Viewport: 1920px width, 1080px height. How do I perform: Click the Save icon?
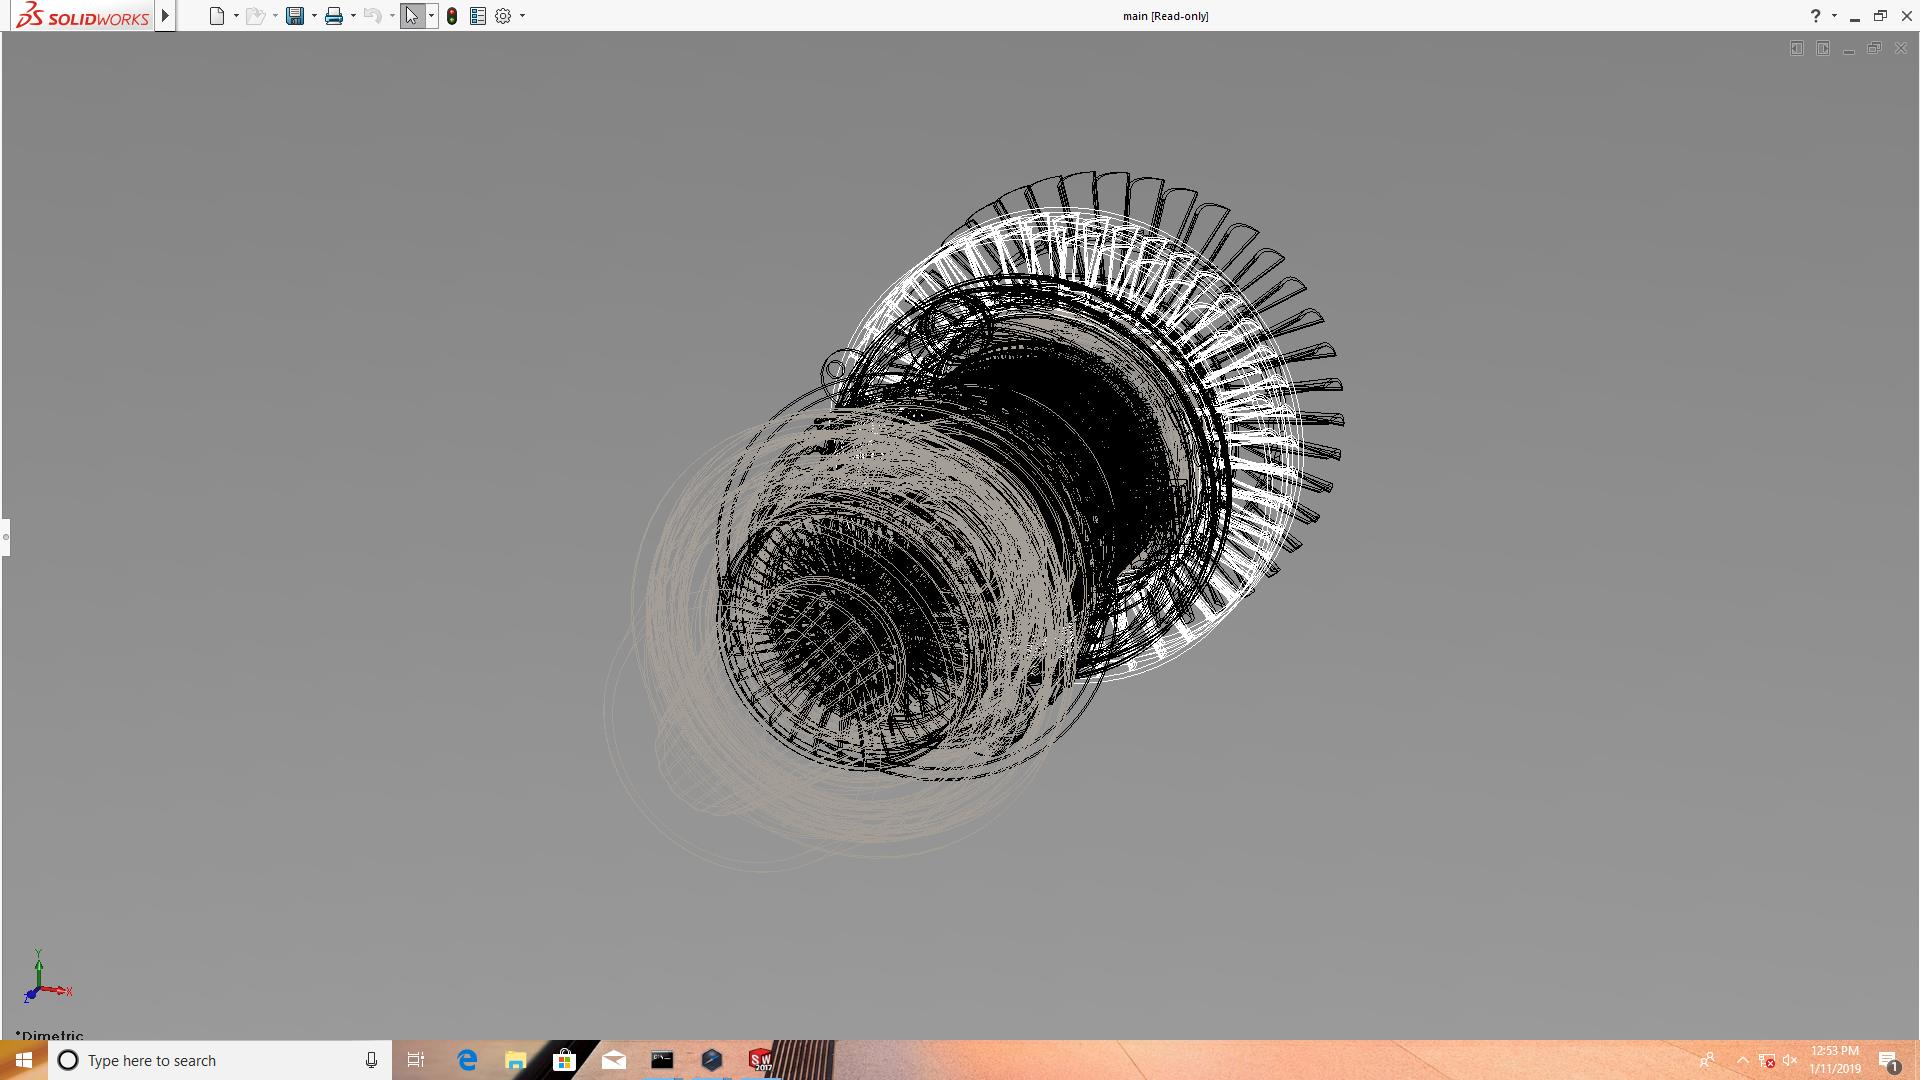[x=294, y=16]
